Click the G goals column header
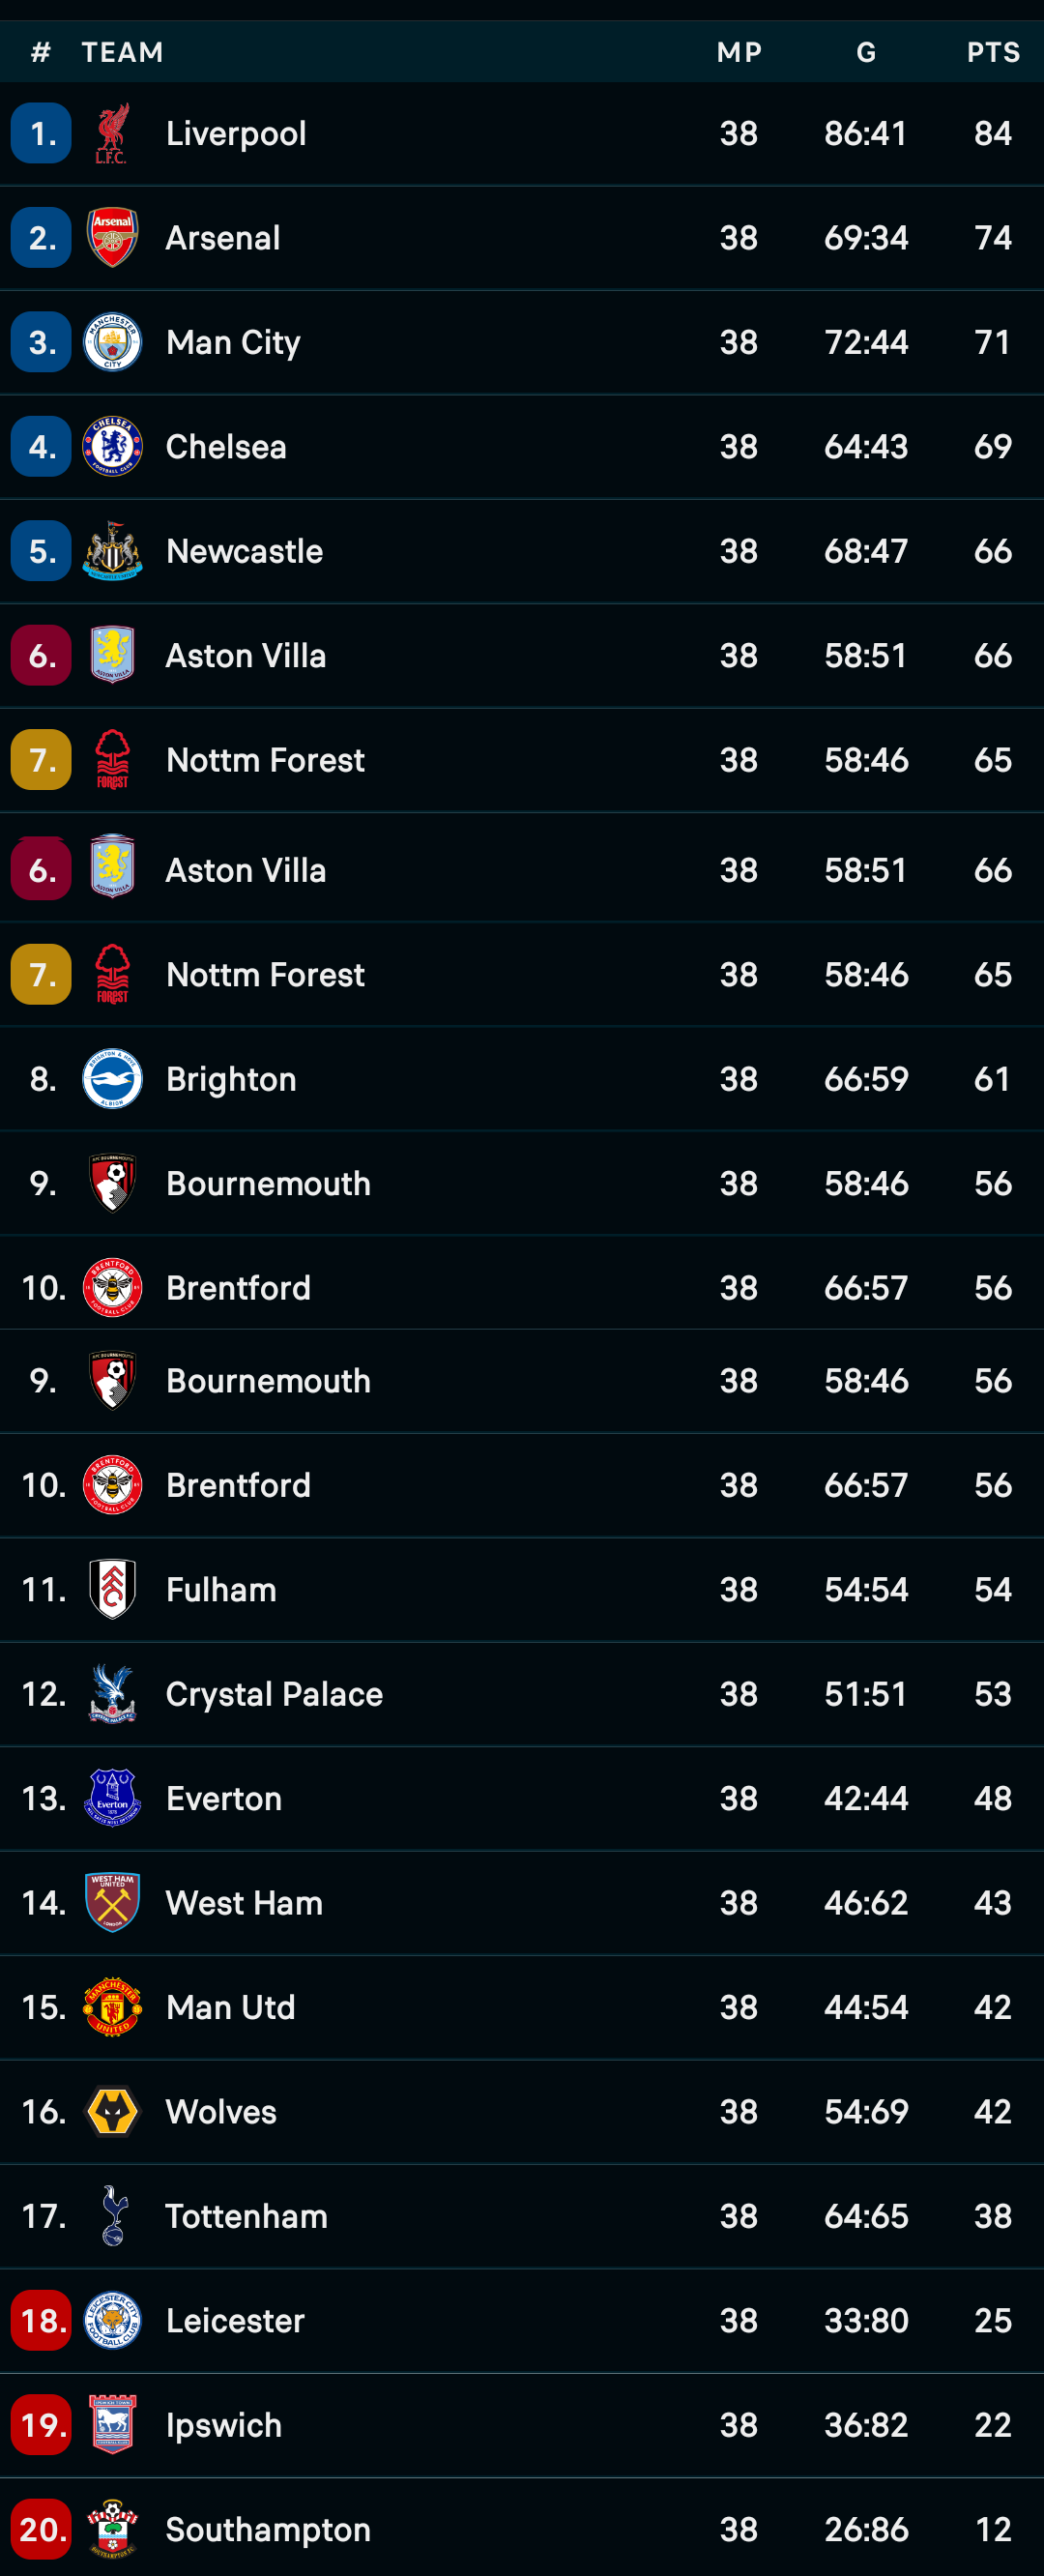Screen dimensions: 1044x2576 [x=866, y=52]
